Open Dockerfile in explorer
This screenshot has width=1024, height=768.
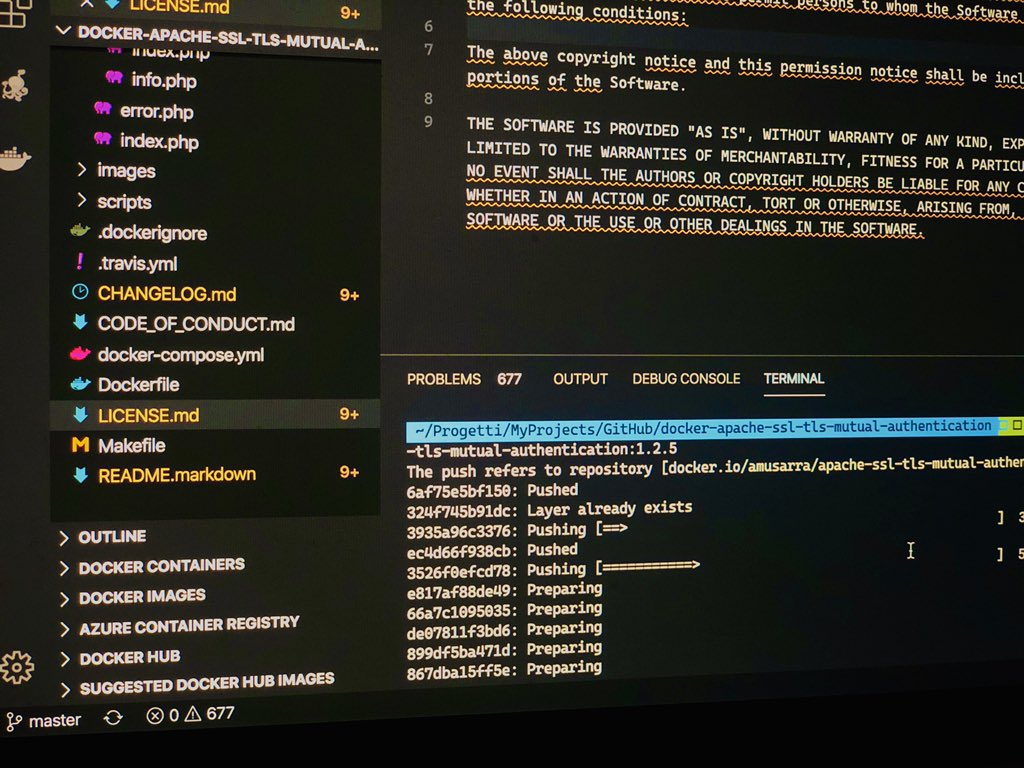click(138, 385)
